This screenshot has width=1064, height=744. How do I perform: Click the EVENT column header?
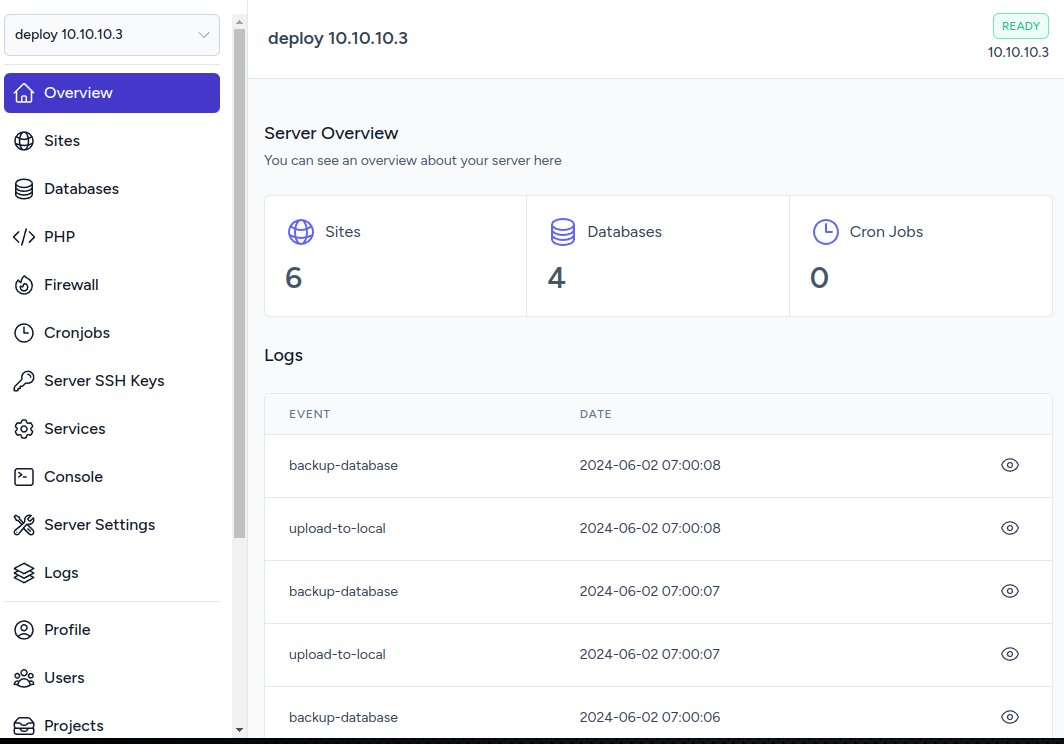309,414
